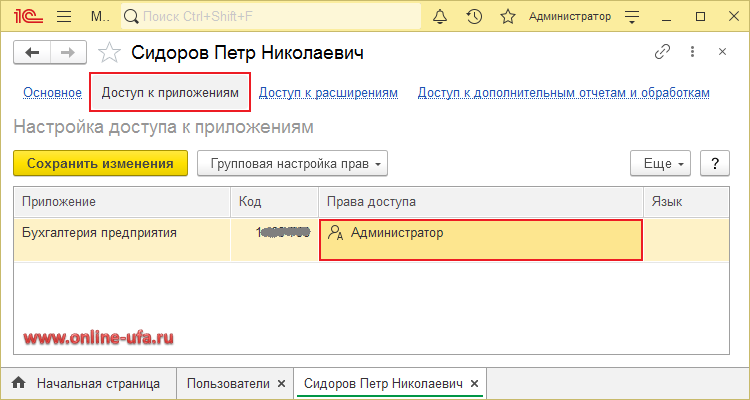Open the form's three-dot options menu

tap(692, 53)
